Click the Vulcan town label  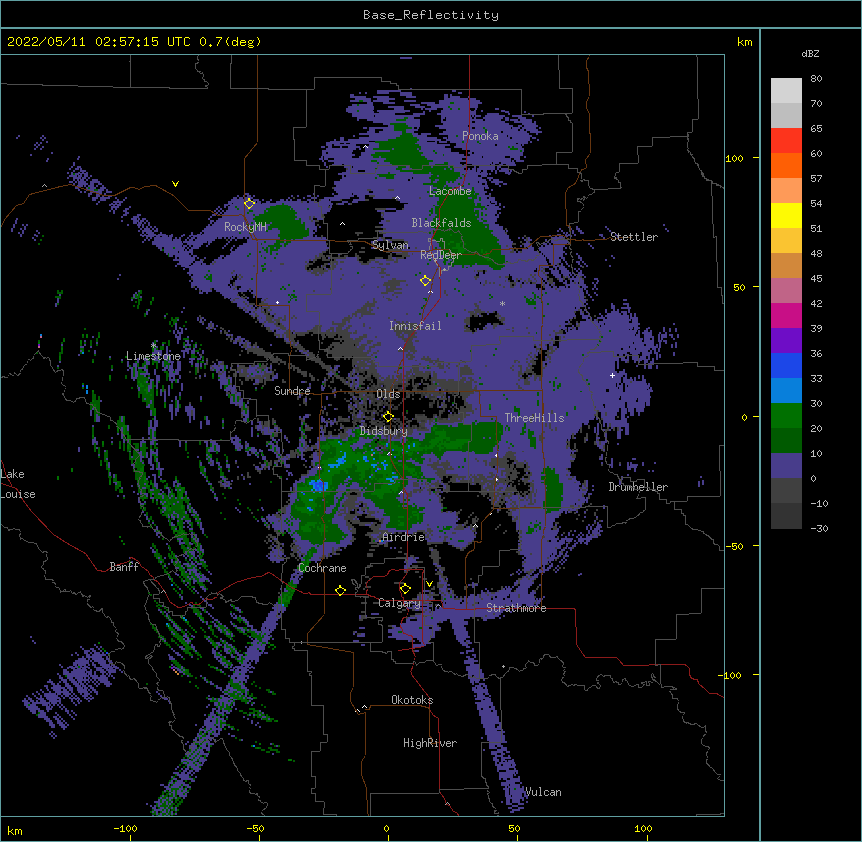coord(543,792)
